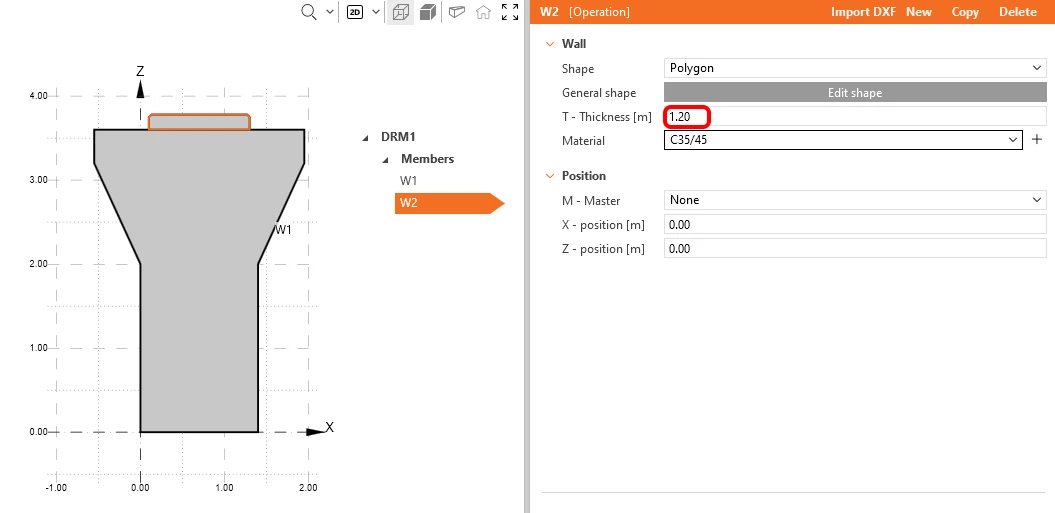Select member W1 in the tree
This screenshot has height=513, width=1055.
[x=408, y=180]
